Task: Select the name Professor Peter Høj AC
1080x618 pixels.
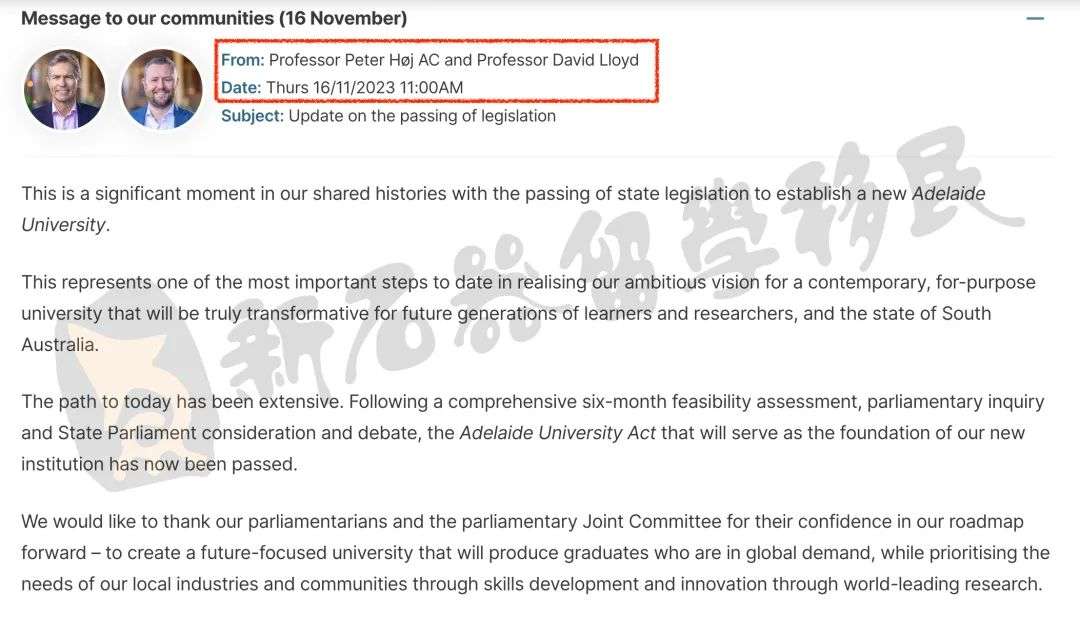Action: (354, 60)
